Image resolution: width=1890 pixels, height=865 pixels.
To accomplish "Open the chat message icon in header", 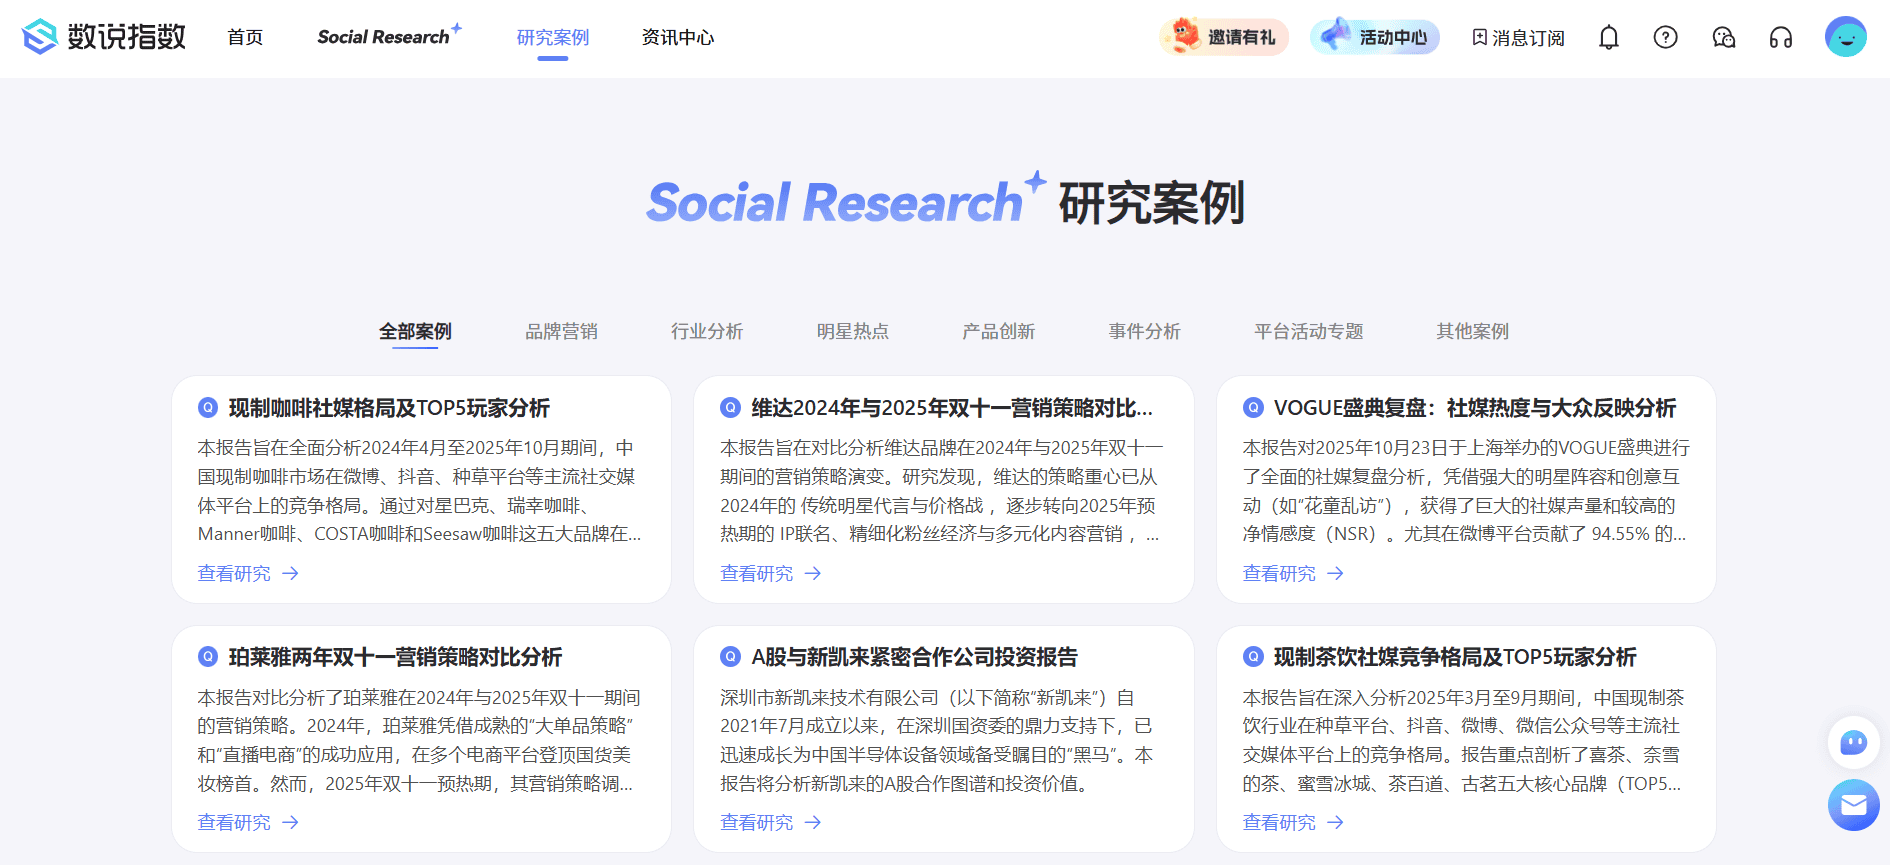I will click(1723, 38).
